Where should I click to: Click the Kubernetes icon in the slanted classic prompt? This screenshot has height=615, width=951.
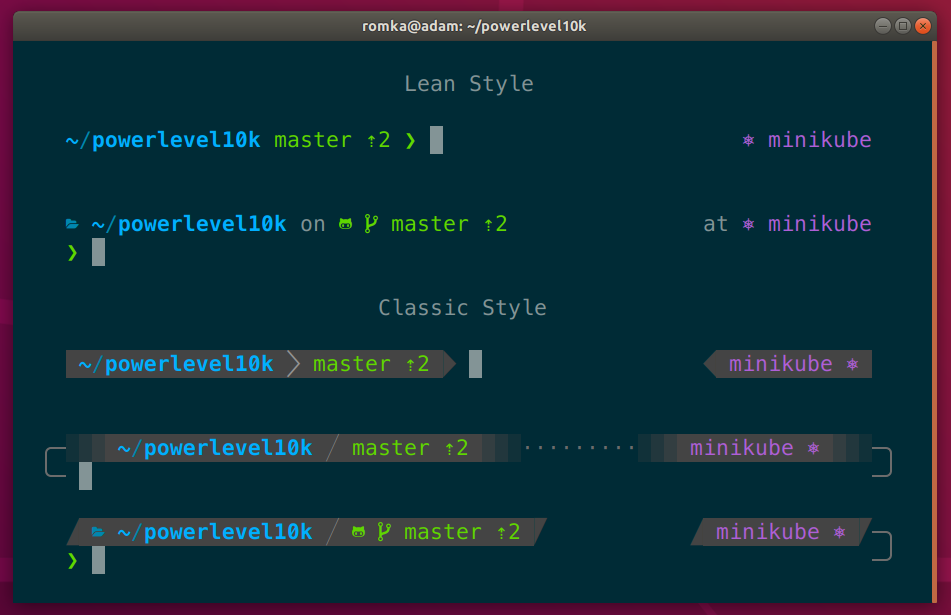pyautogui.click(x=840, y=532)
